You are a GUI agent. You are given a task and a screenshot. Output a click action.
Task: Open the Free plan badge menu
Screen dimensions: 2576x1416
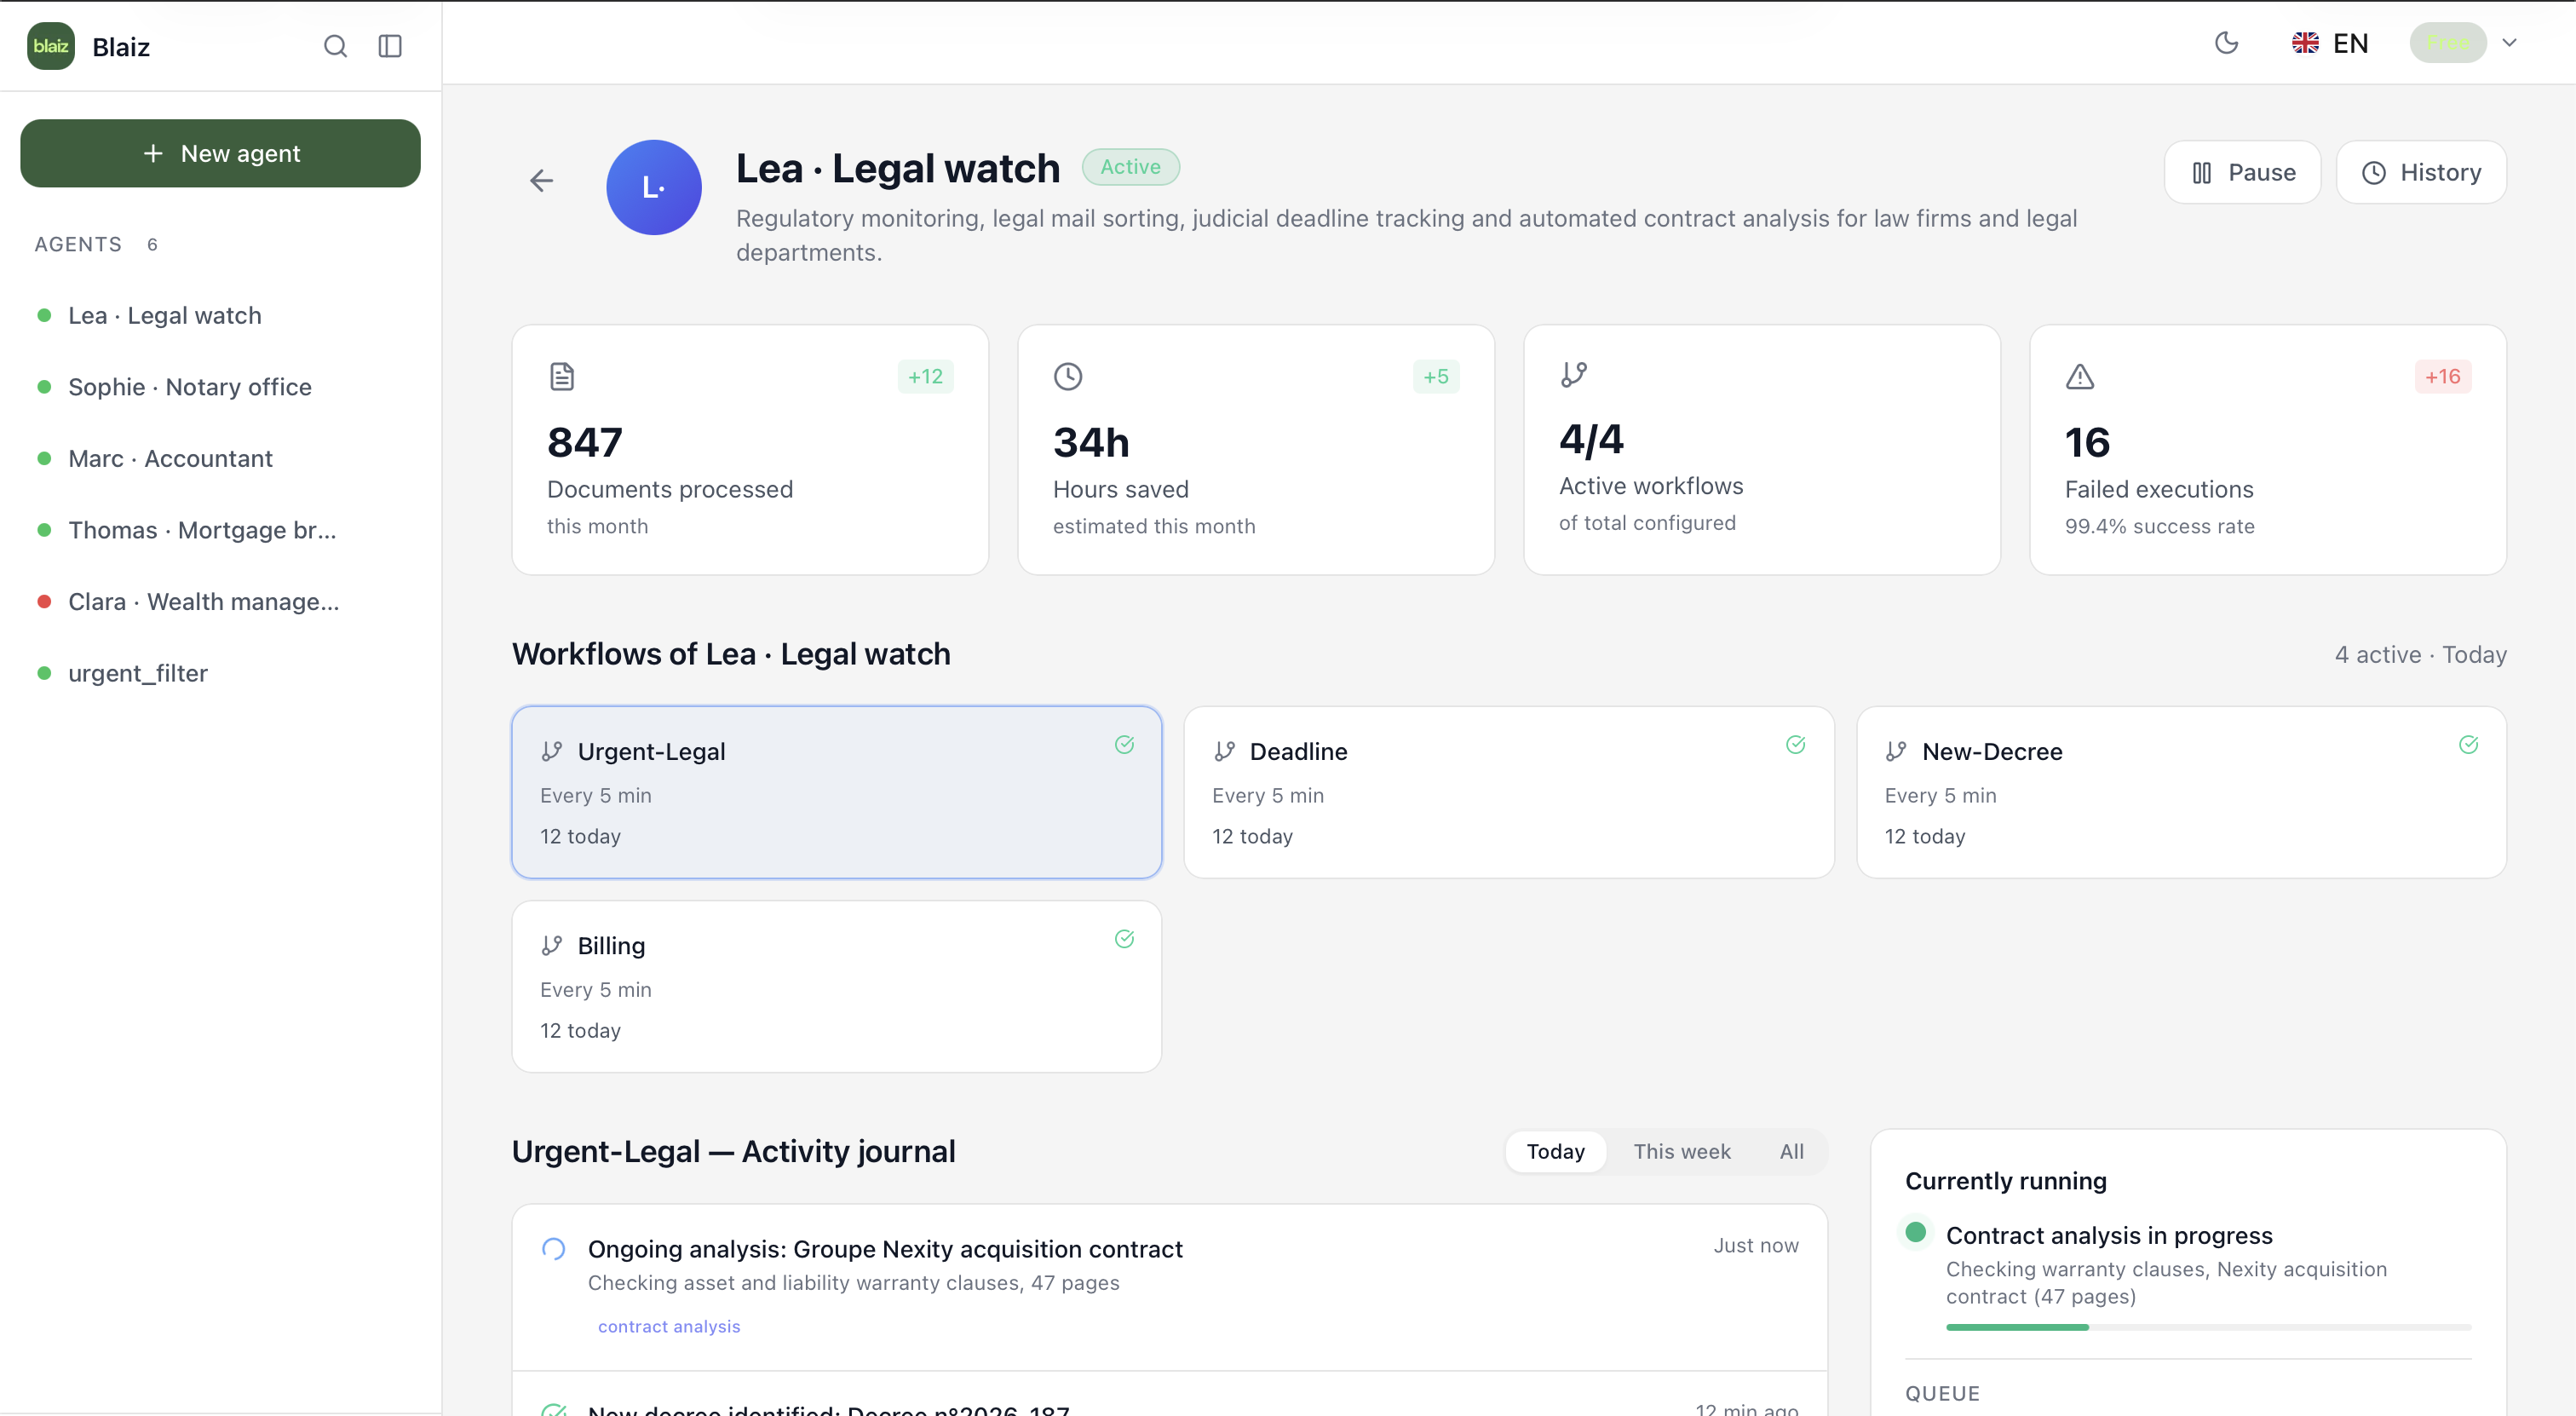click(x=2447, y=43)
